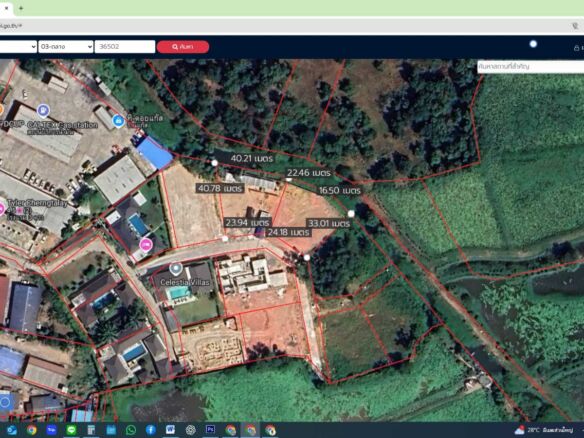This screenshot has height=438, width=584.
Task: Click the important places search box
Action: [531, 67]
